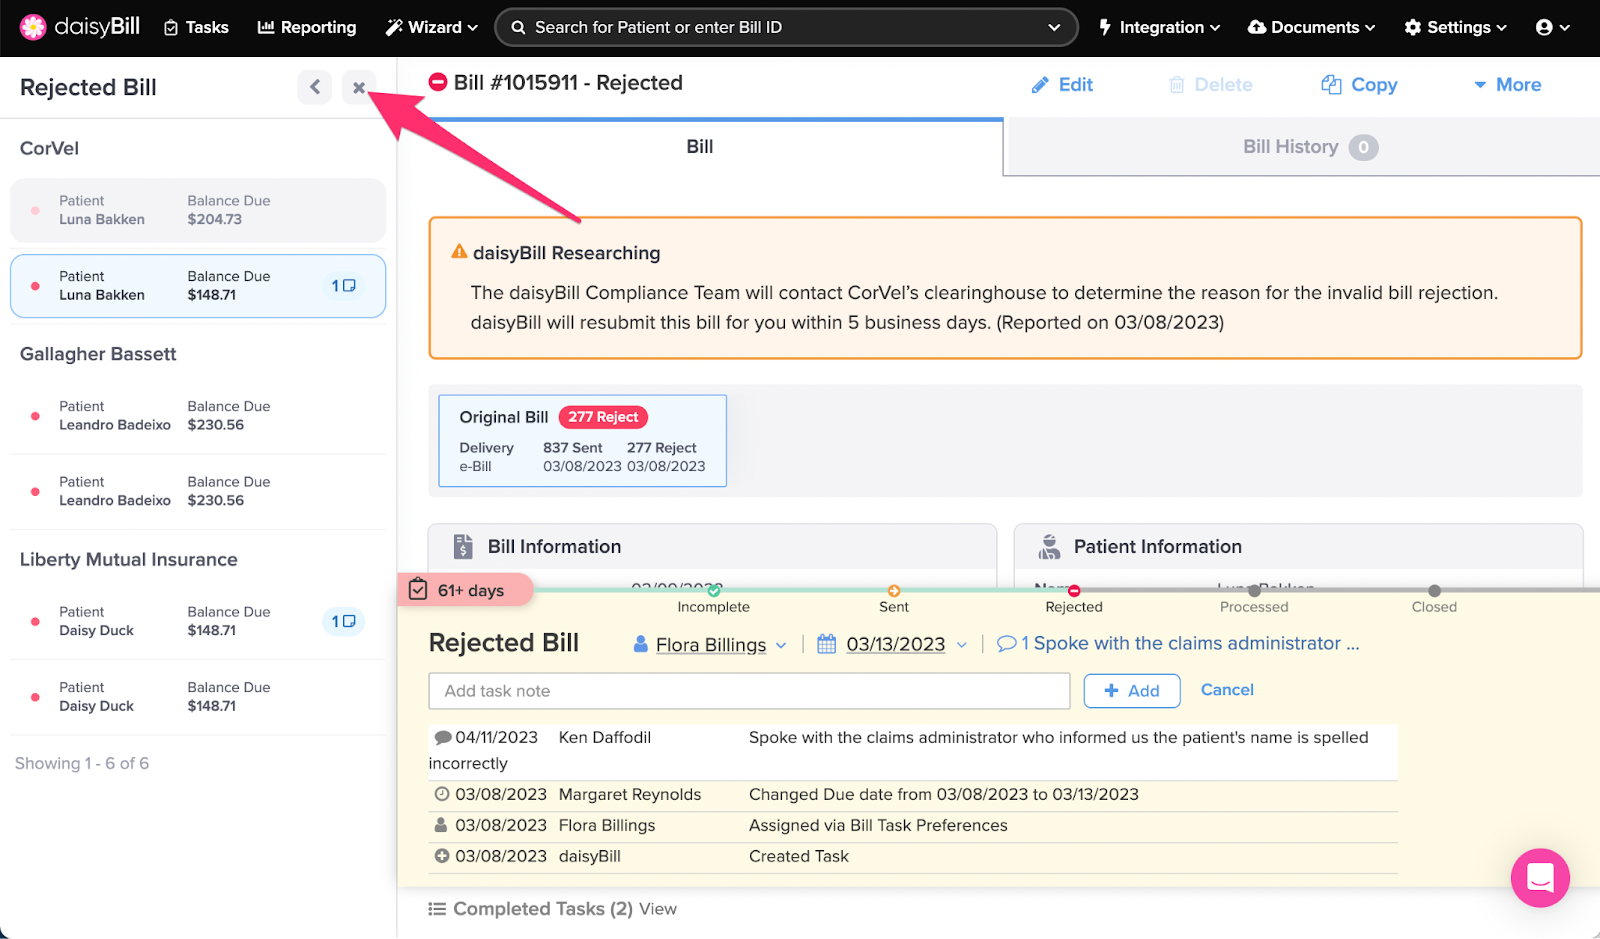Click the 'Assigned via Bill Task Preferences' row

tap(913, 826)
